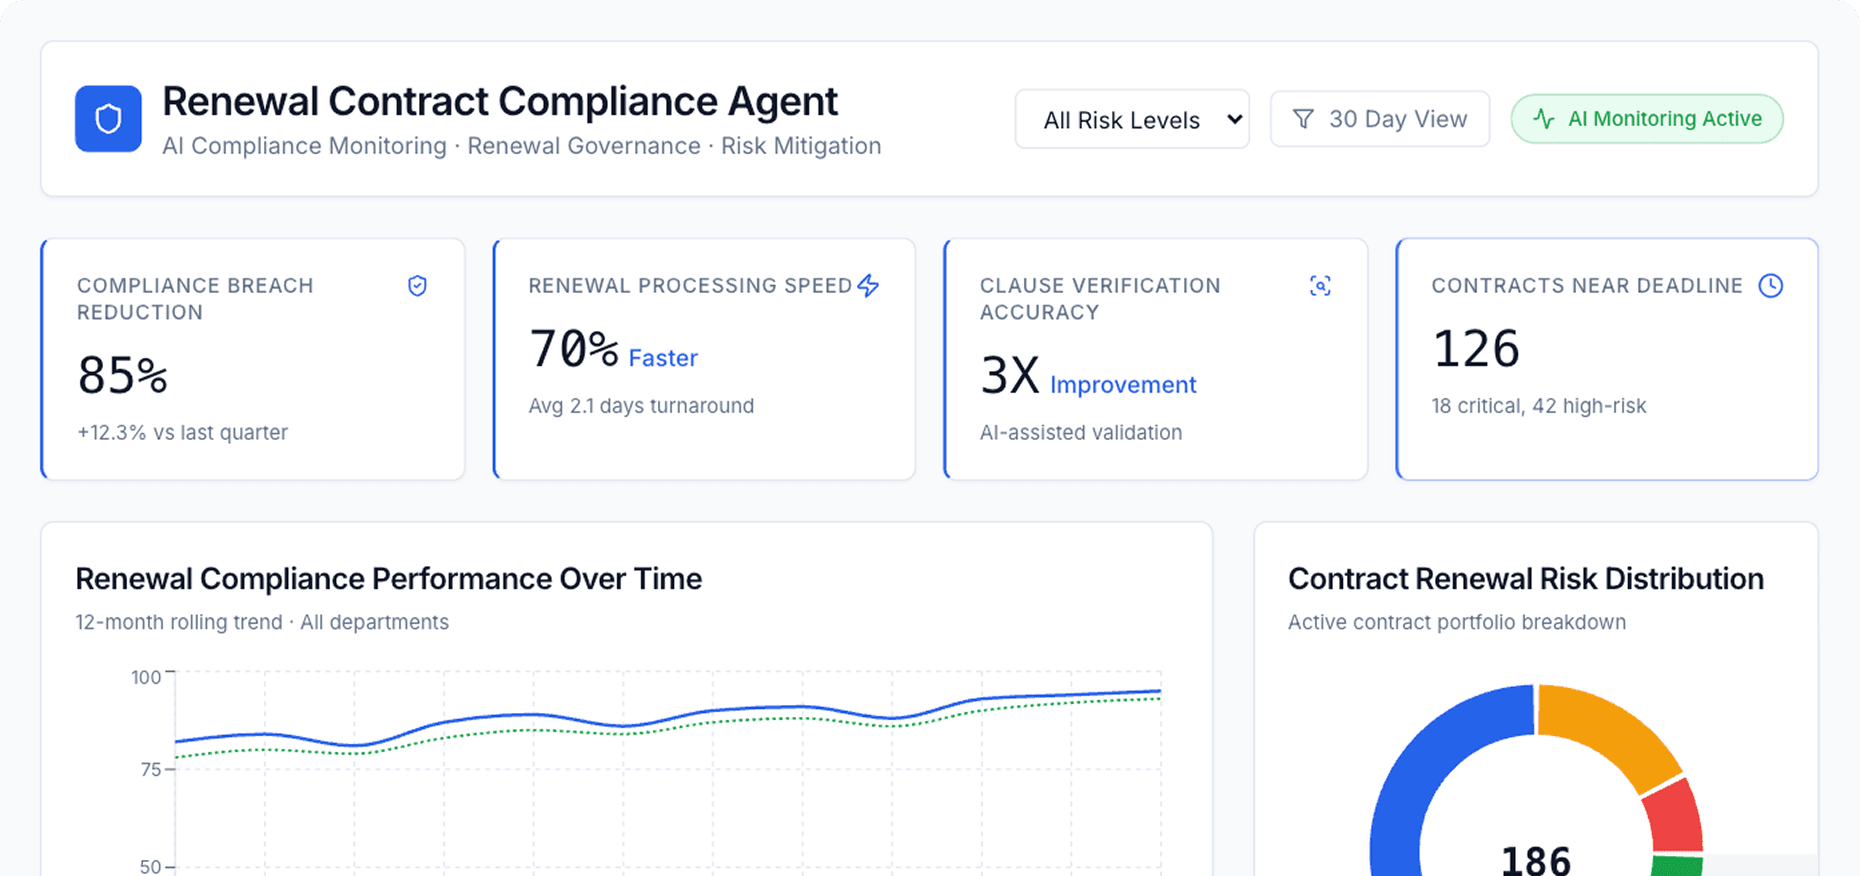The width and height of the screenshot is (1860, 876).
Task: Click the lightning bolt icon on Renewal Processing card
Action: [869, 286]
